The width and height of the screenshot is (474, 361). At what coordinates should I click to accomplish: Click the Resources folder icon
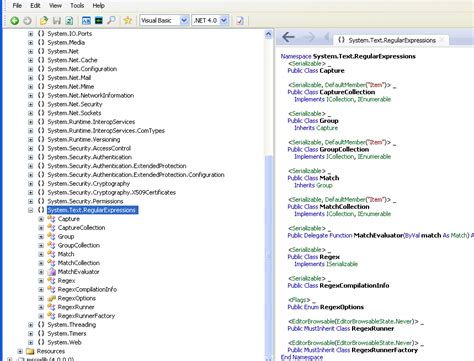pyautogui.click(x=30, y=351)
